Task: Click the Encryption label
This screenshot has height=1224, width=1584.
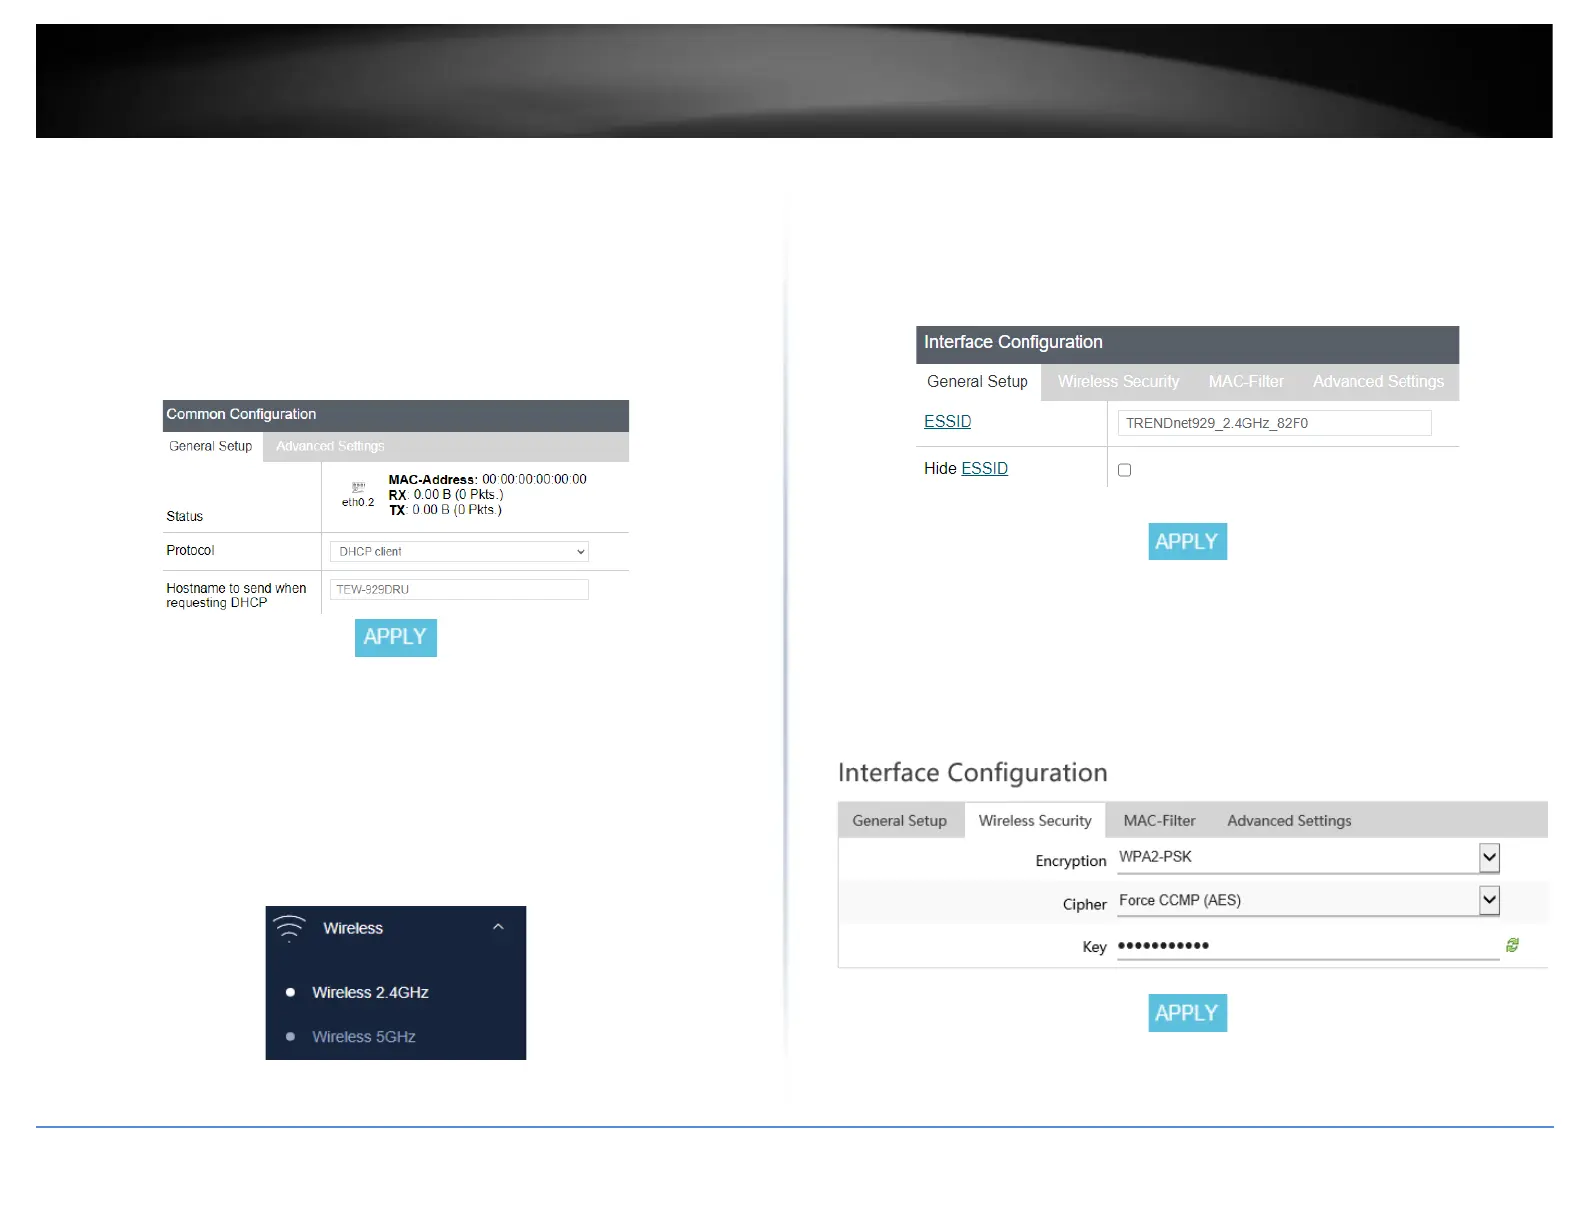Action: coord(1070,861)
